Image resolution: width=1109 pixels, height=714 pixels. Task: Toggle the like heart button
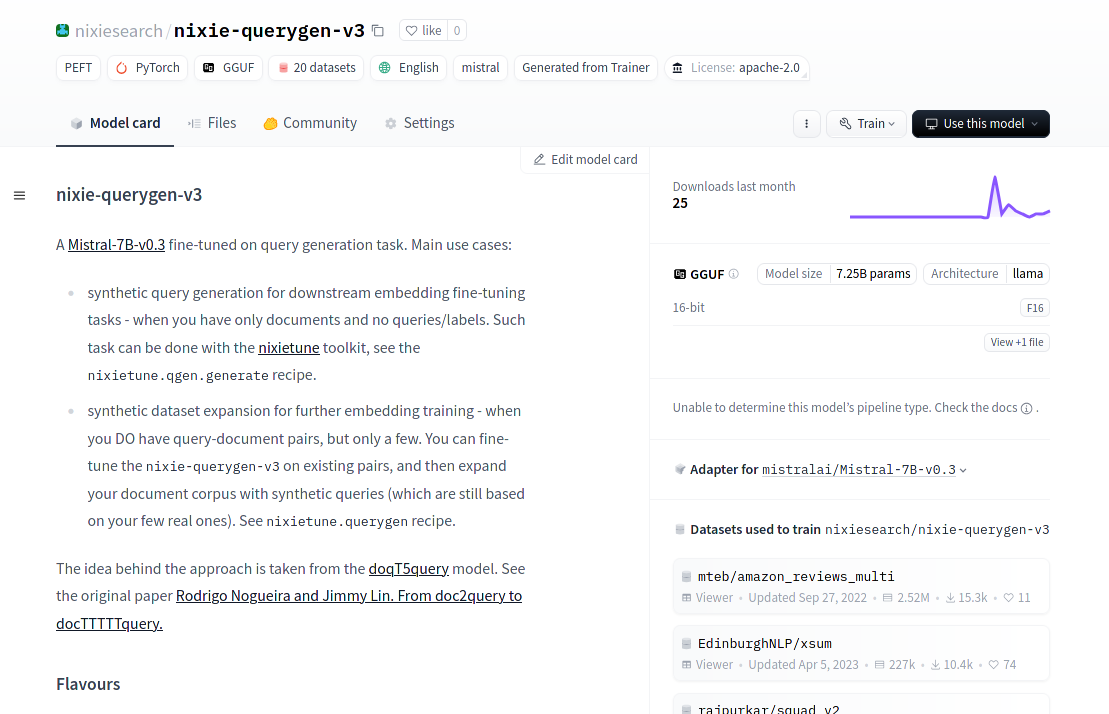pyautogui.click(x=423, y=31)
